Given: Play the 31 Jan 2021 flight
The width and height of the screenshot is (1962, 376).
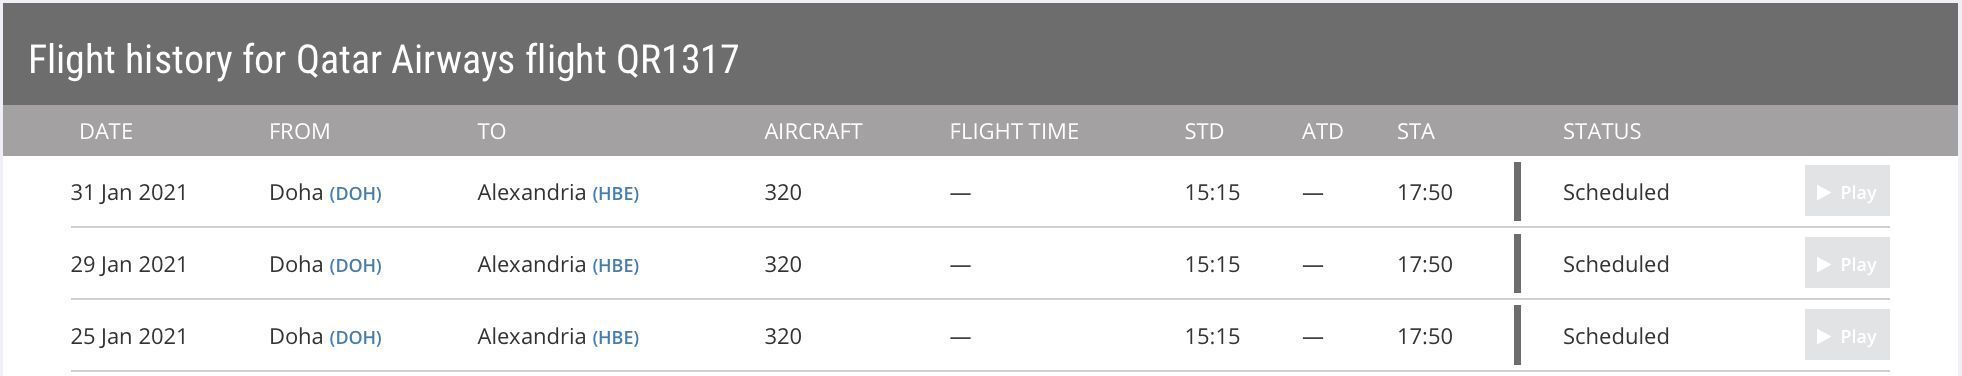Looking at the screenshot, I should [x=1846, y=191].
